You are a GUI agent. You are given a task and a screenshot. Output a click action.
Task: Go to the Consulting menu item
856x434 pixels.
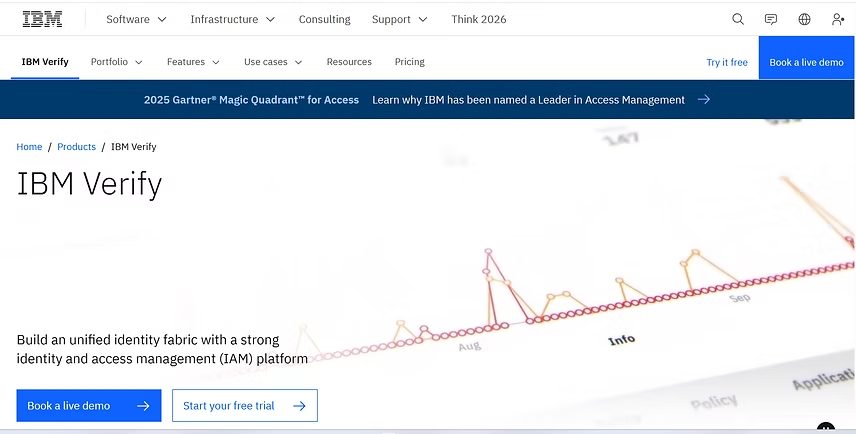coord(324,19)
